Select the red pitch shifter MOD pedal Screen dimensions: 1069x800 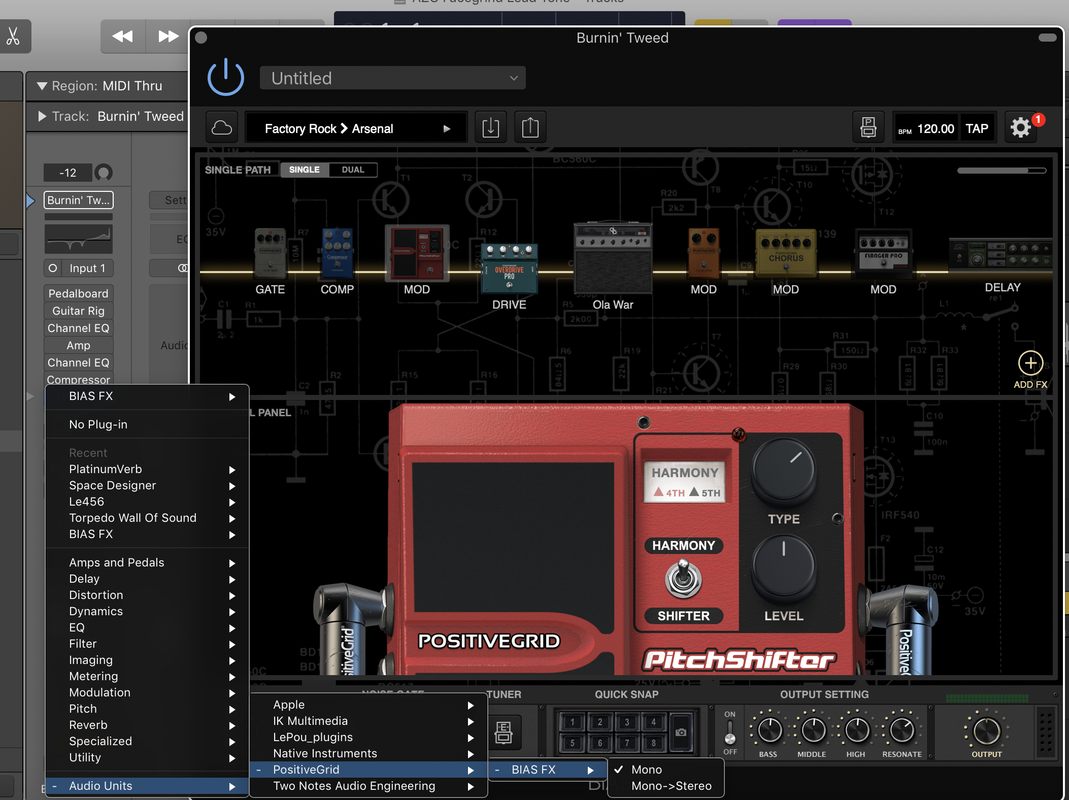pos(417,253)
